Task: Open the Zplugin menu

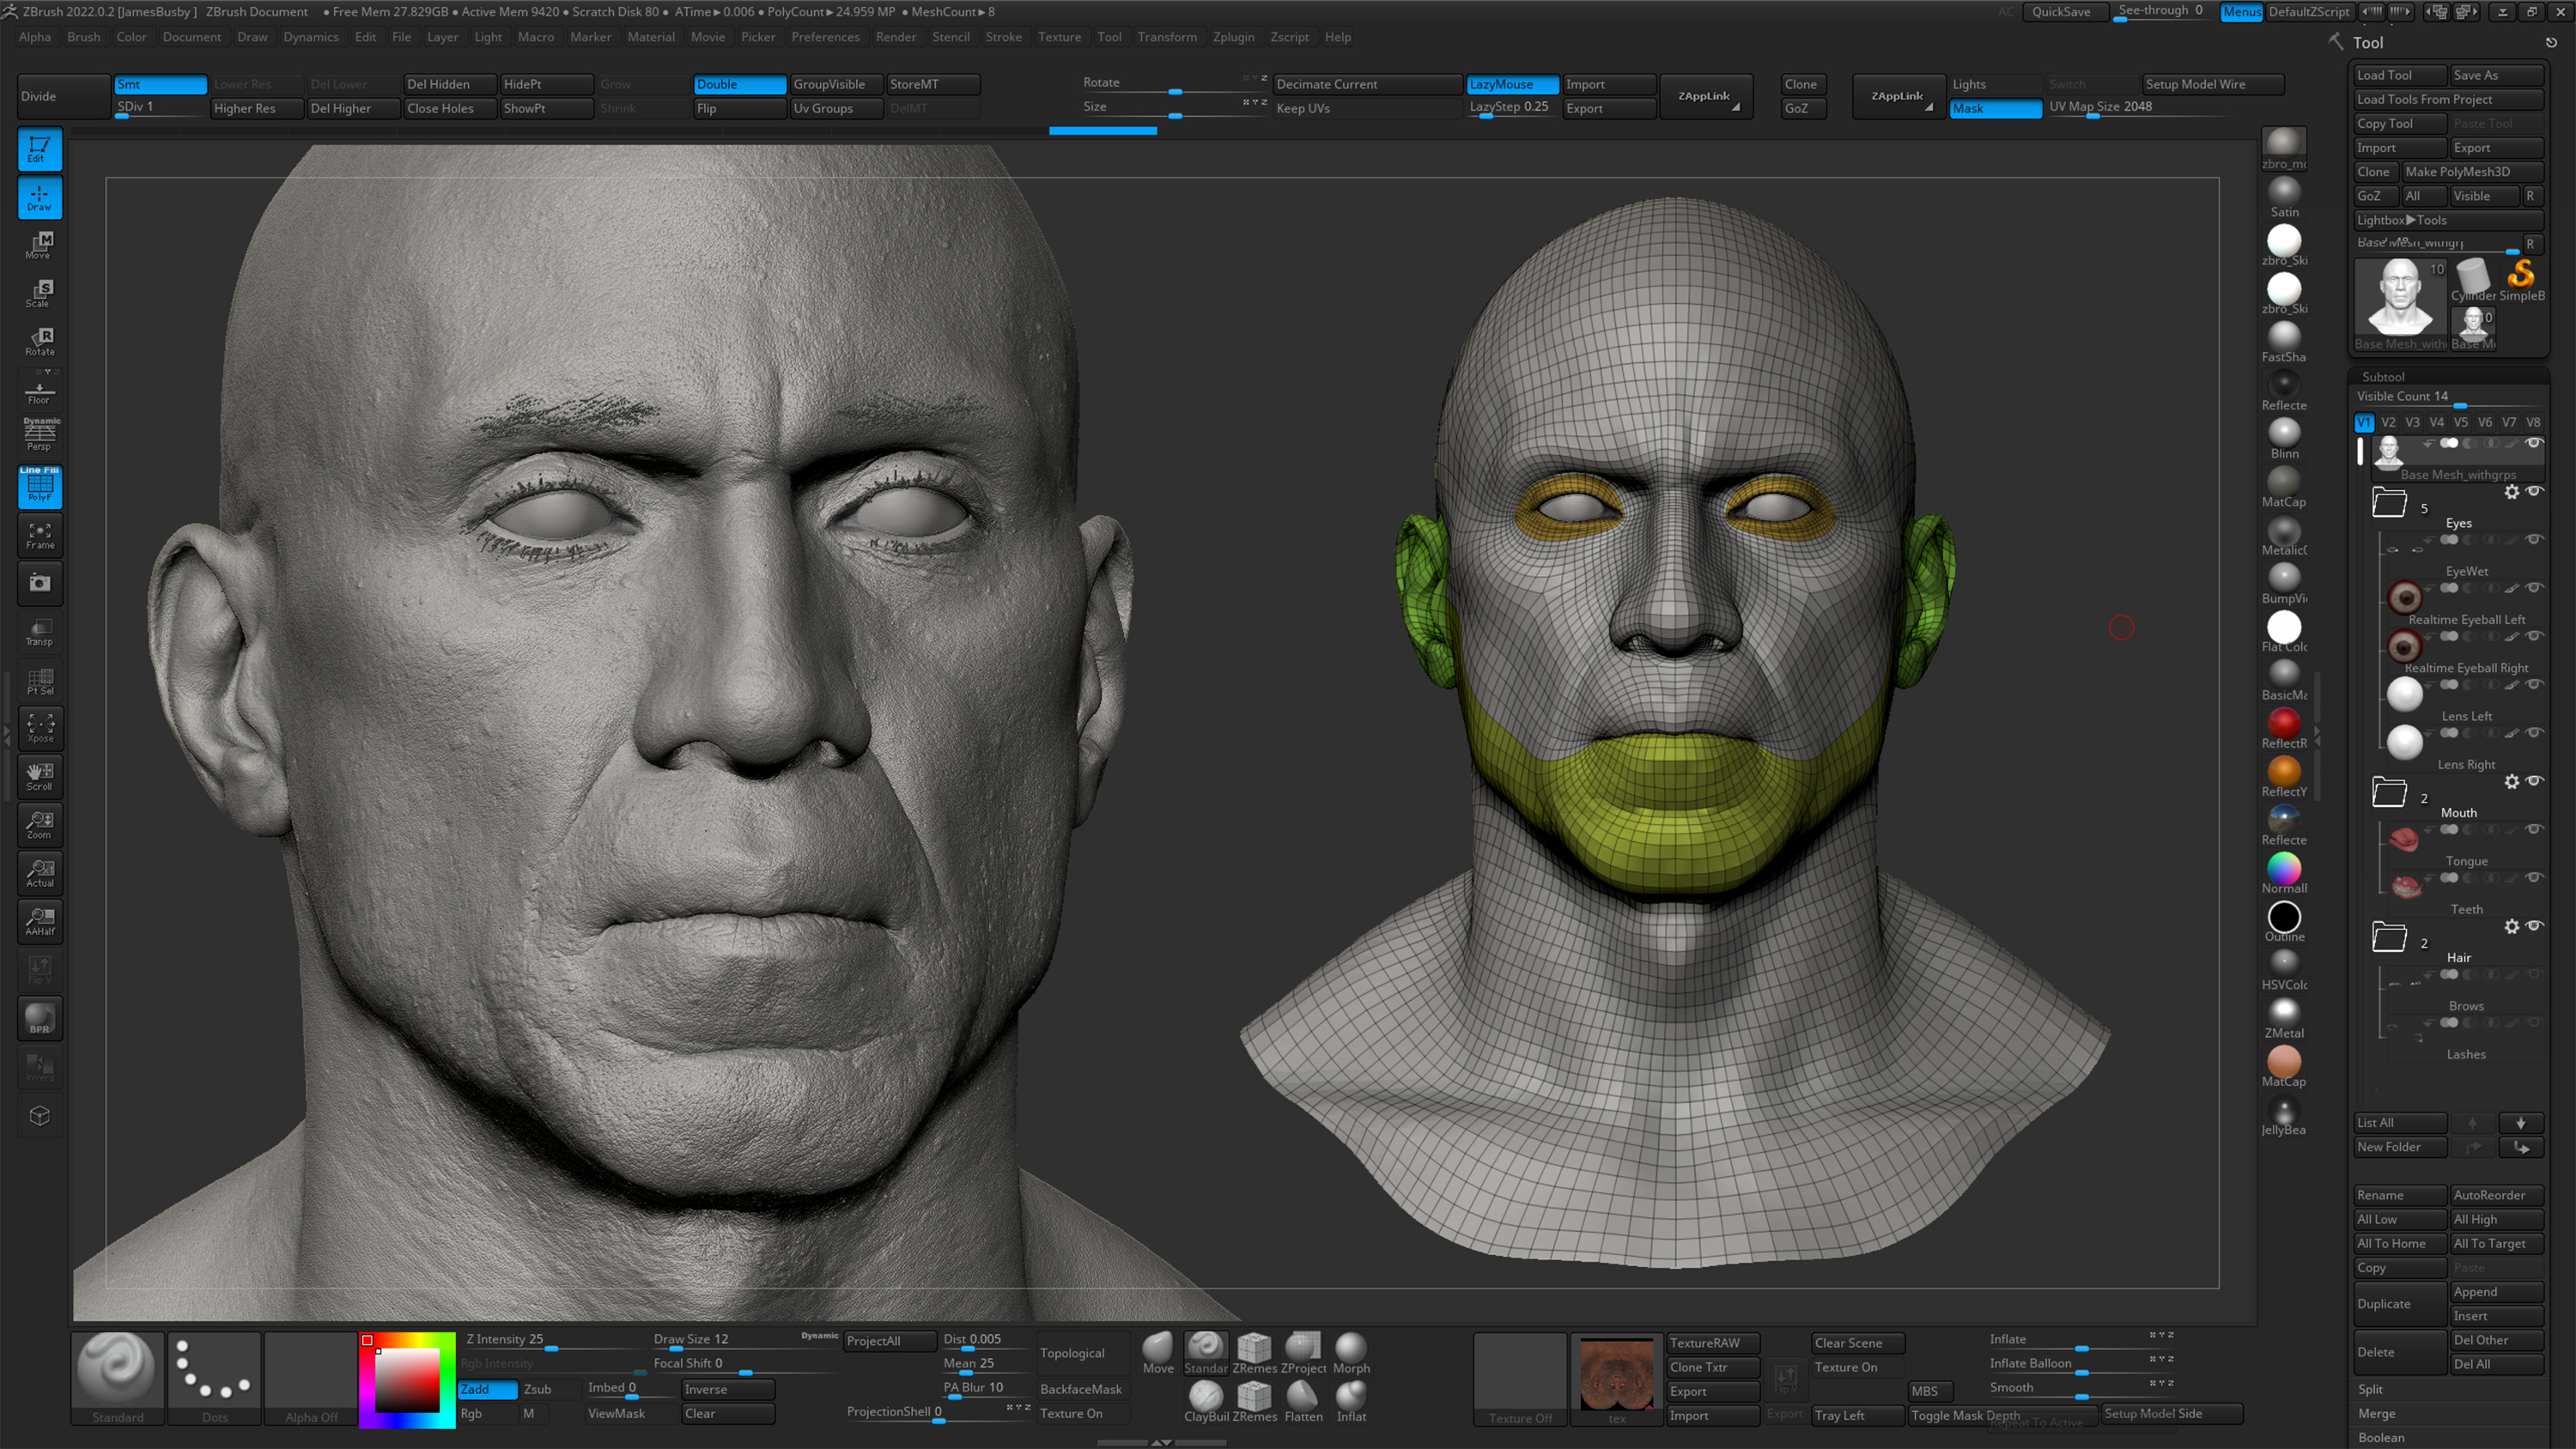Action: [1233, 37]
